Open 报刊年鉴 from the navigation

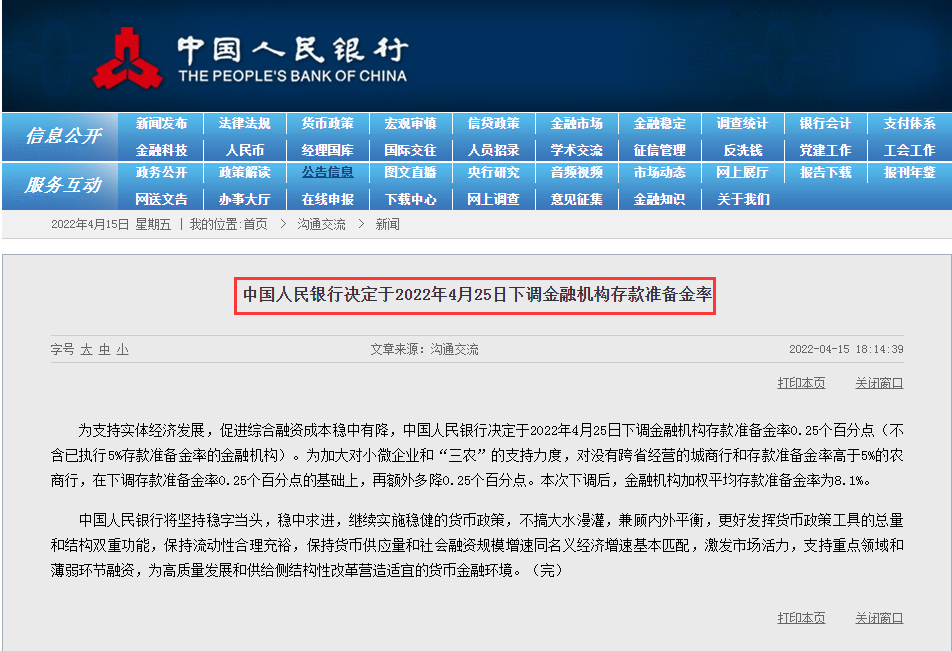point(910,172)
